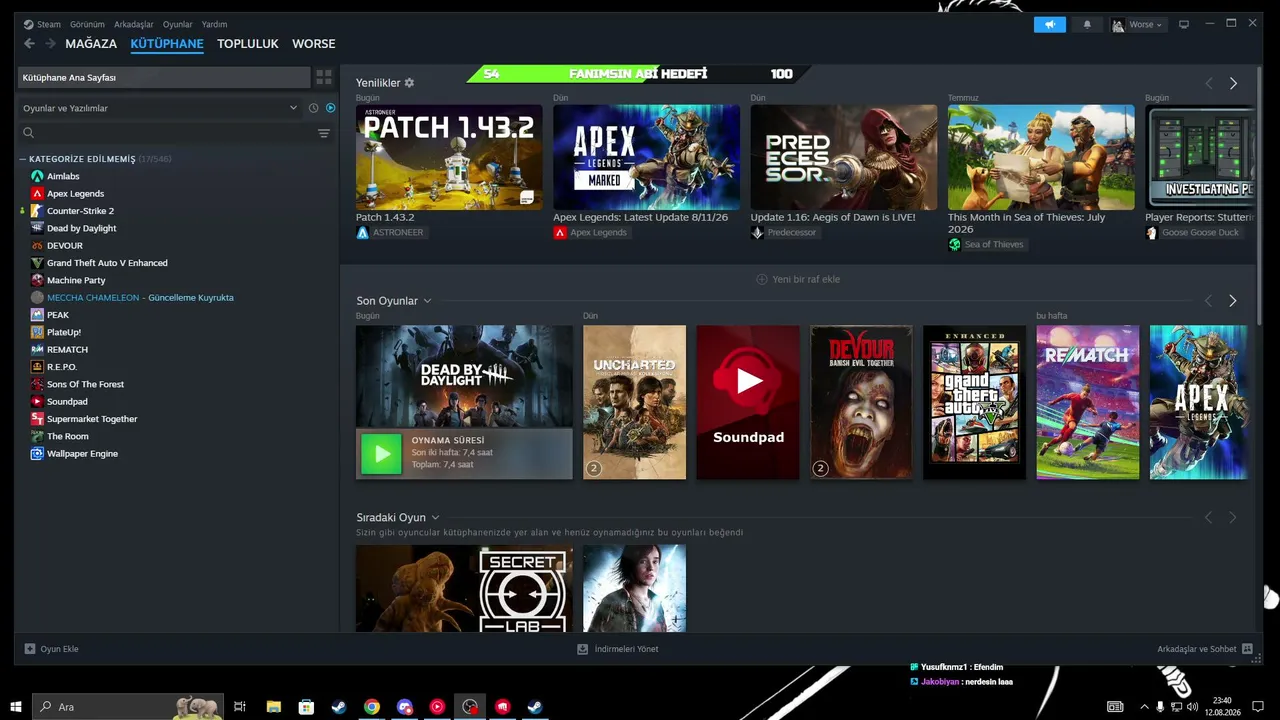Screen dimensions: 1280x720
Task: Open settings gear next to Yenilikler
Action: 409,83
